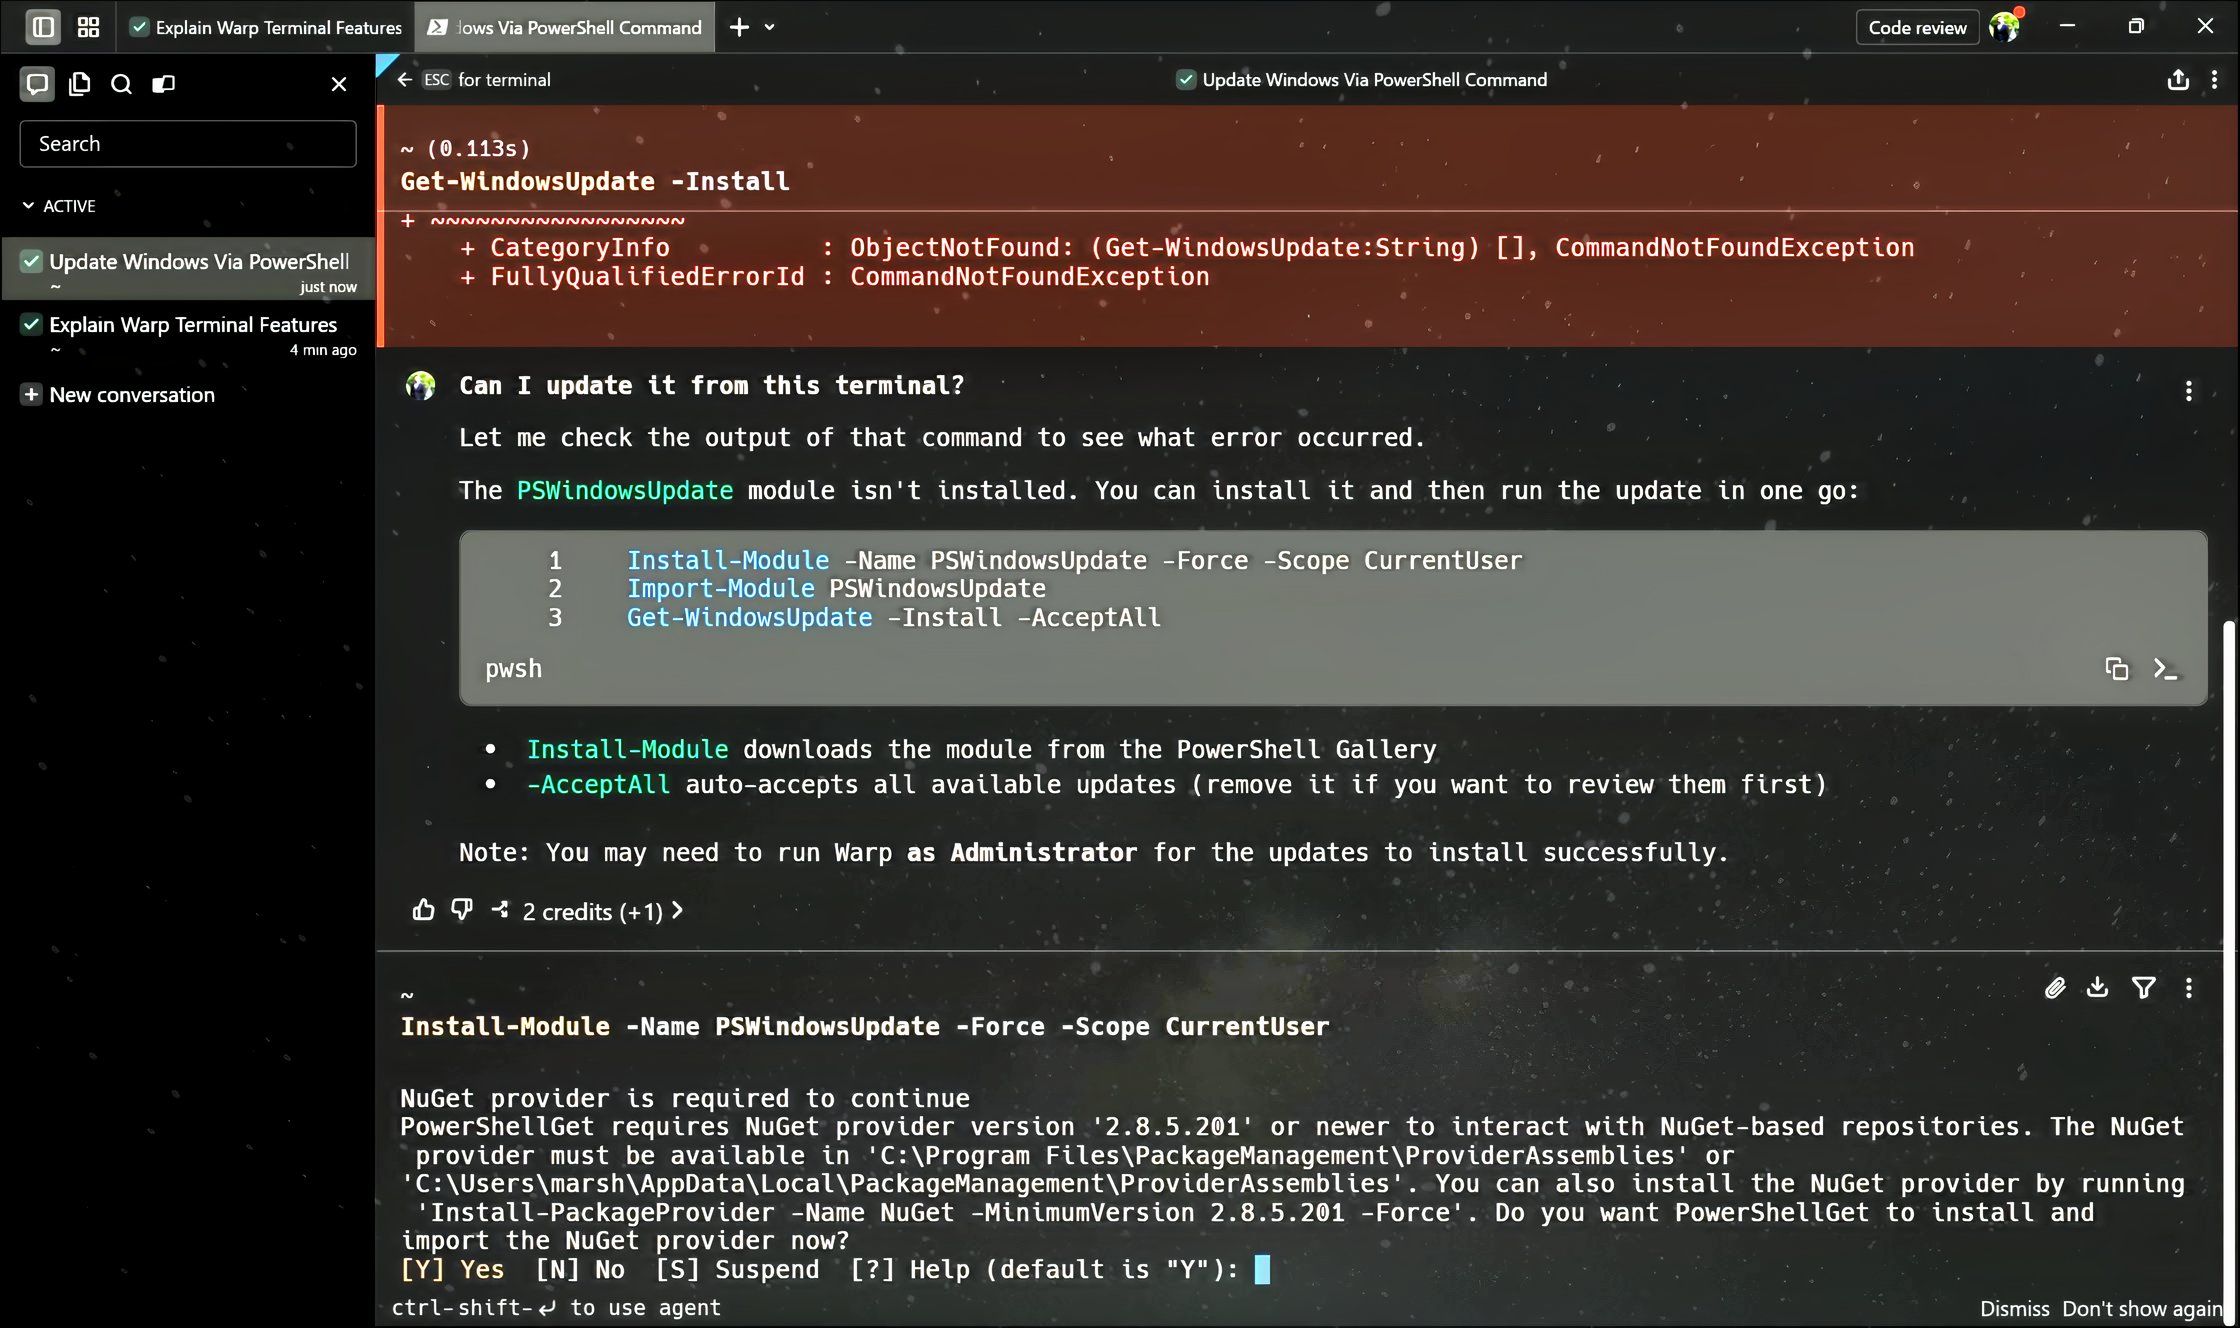Image resolution: width=2240 pixels, height=1328 pixels.
Task: Select the Update Windows Via PowerShell Command tab
Action: [x=565, y=27]
